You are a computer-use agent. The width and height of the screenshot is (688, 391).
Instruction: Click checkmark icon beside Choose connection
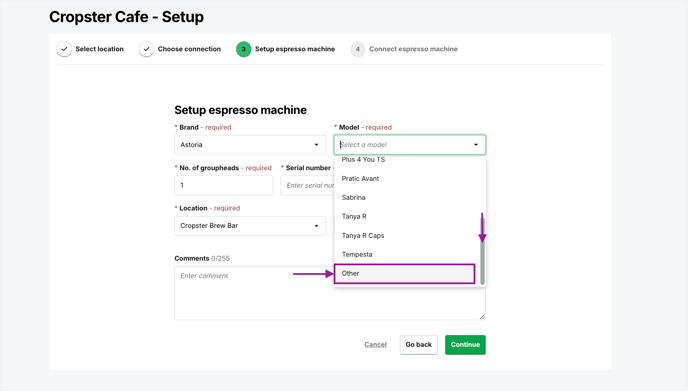coord(146,49)
